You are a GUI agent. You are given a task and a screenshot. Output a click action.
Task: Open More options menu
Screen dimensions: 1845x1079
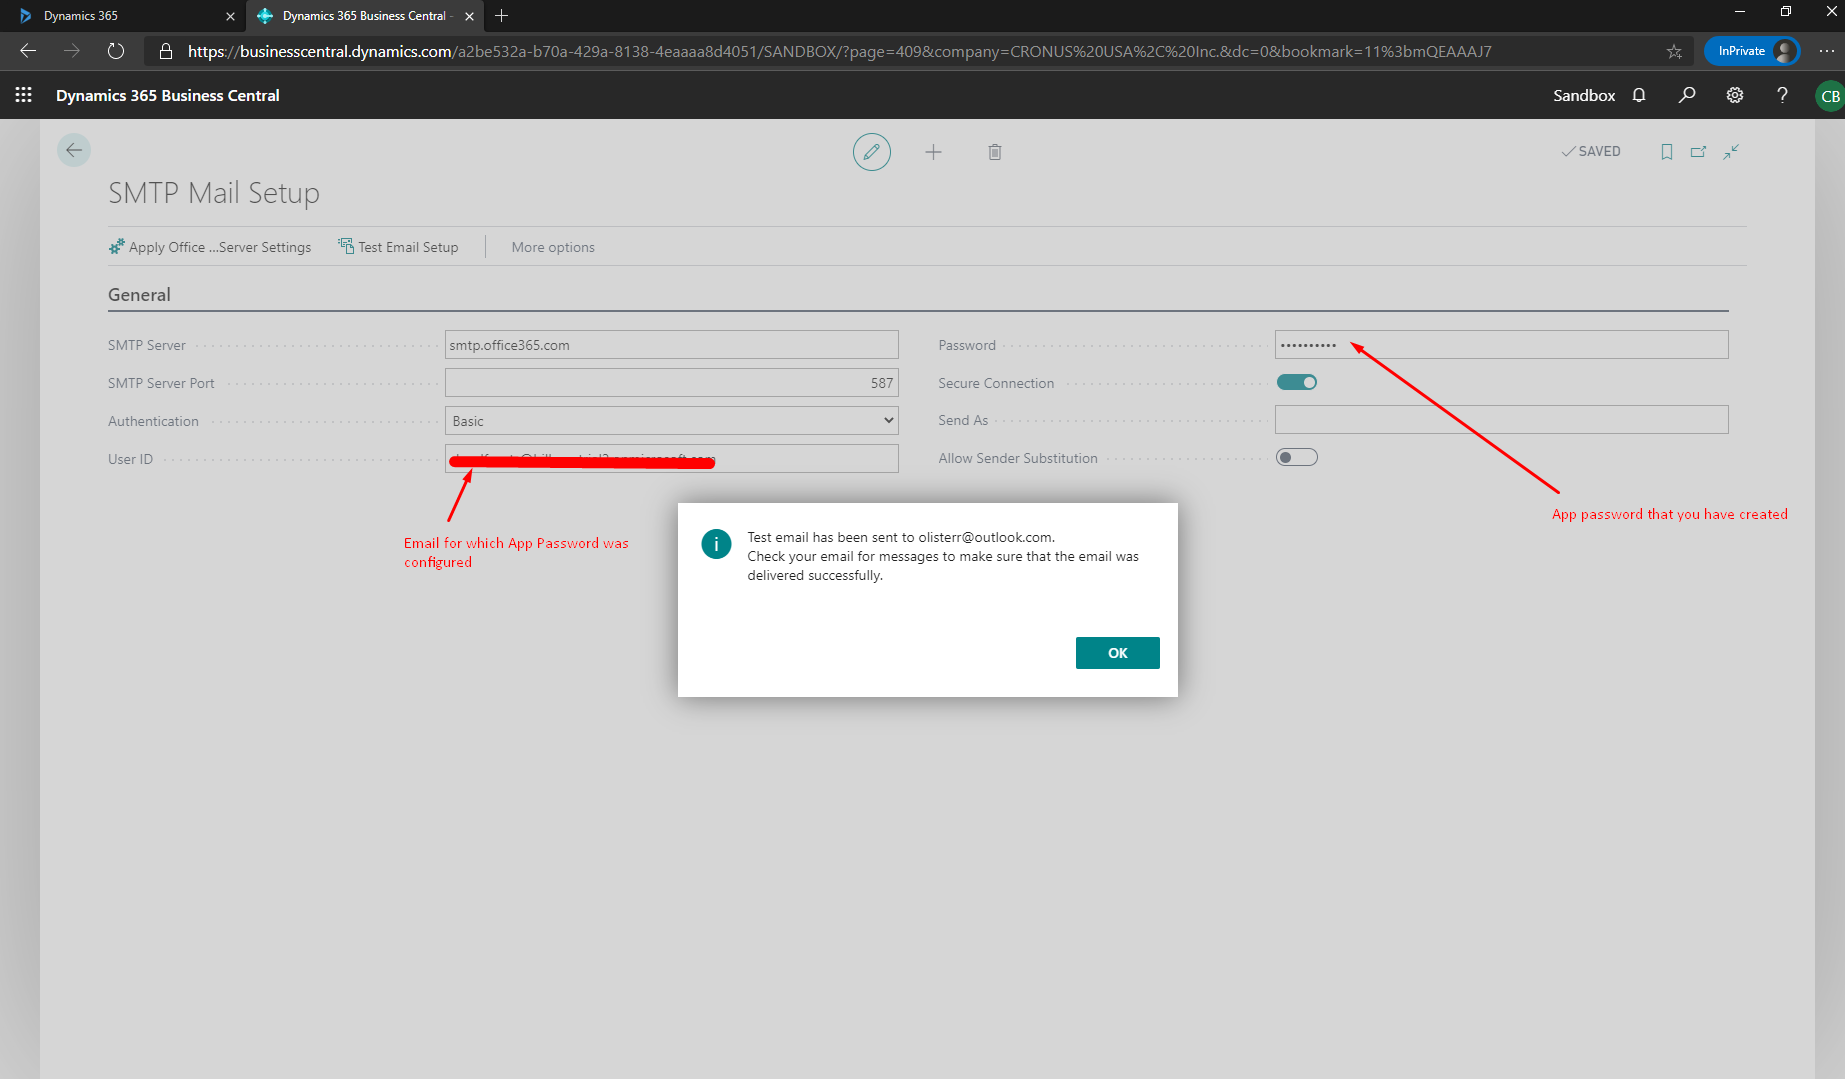point(553,247)
